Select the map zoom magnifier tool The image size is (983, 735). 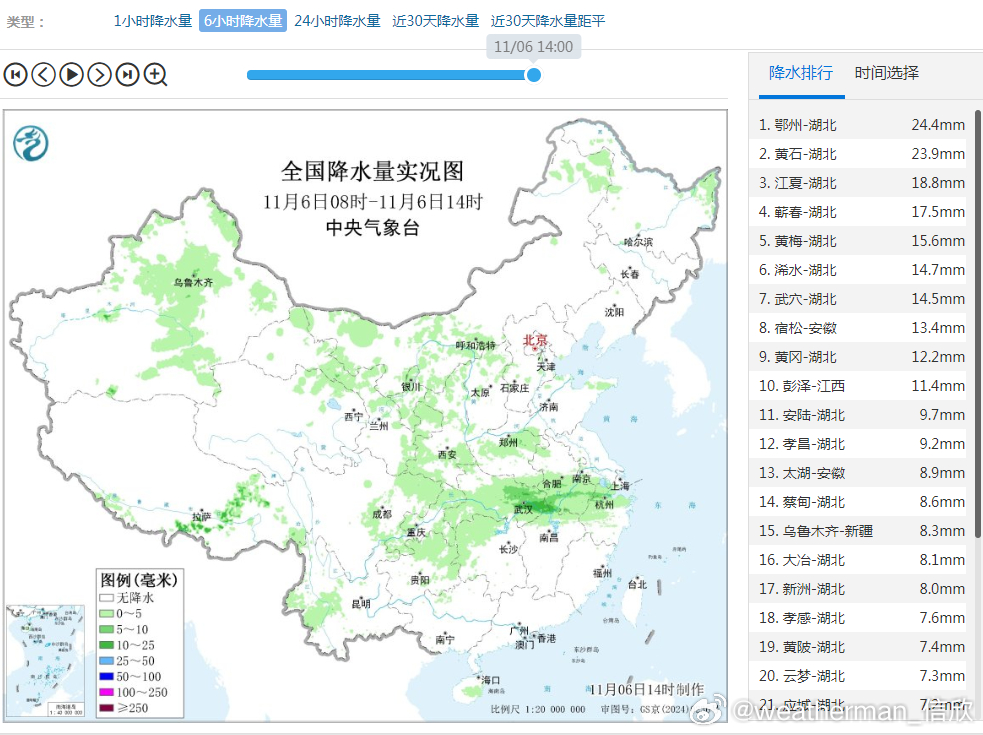point(156,74)
